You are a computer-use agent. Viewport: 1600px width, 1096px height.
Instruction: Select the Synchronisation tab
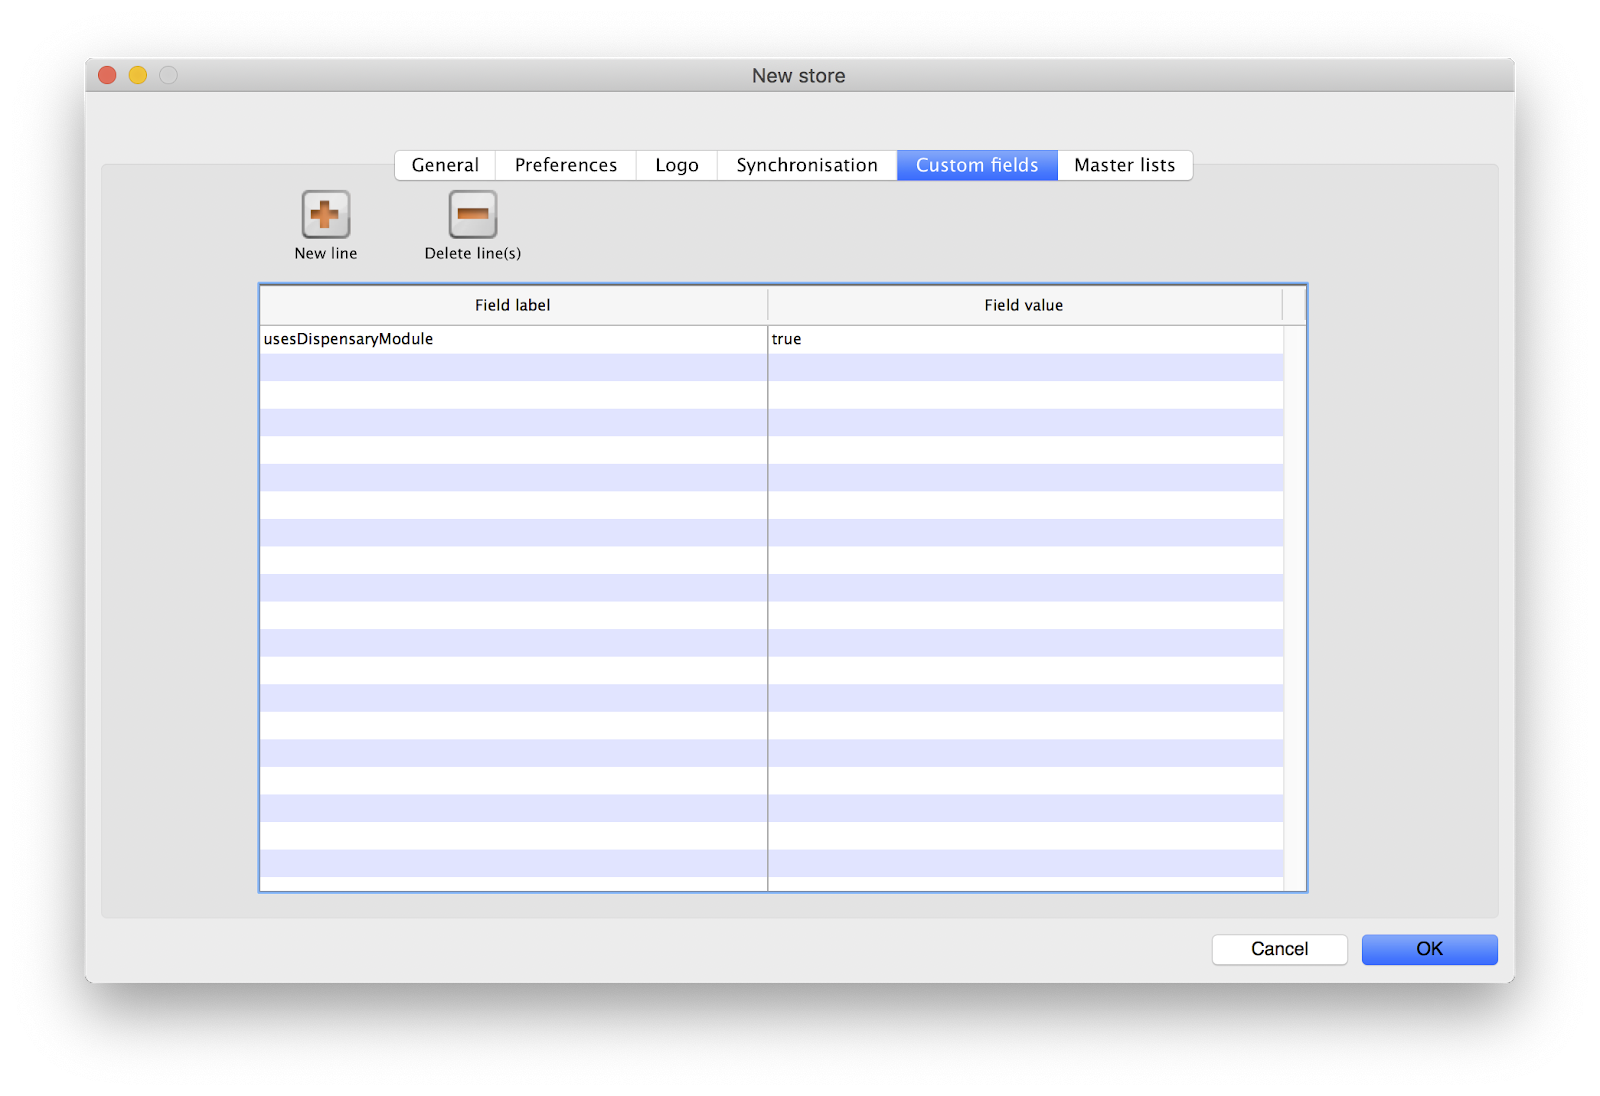[x=807, y=165]
